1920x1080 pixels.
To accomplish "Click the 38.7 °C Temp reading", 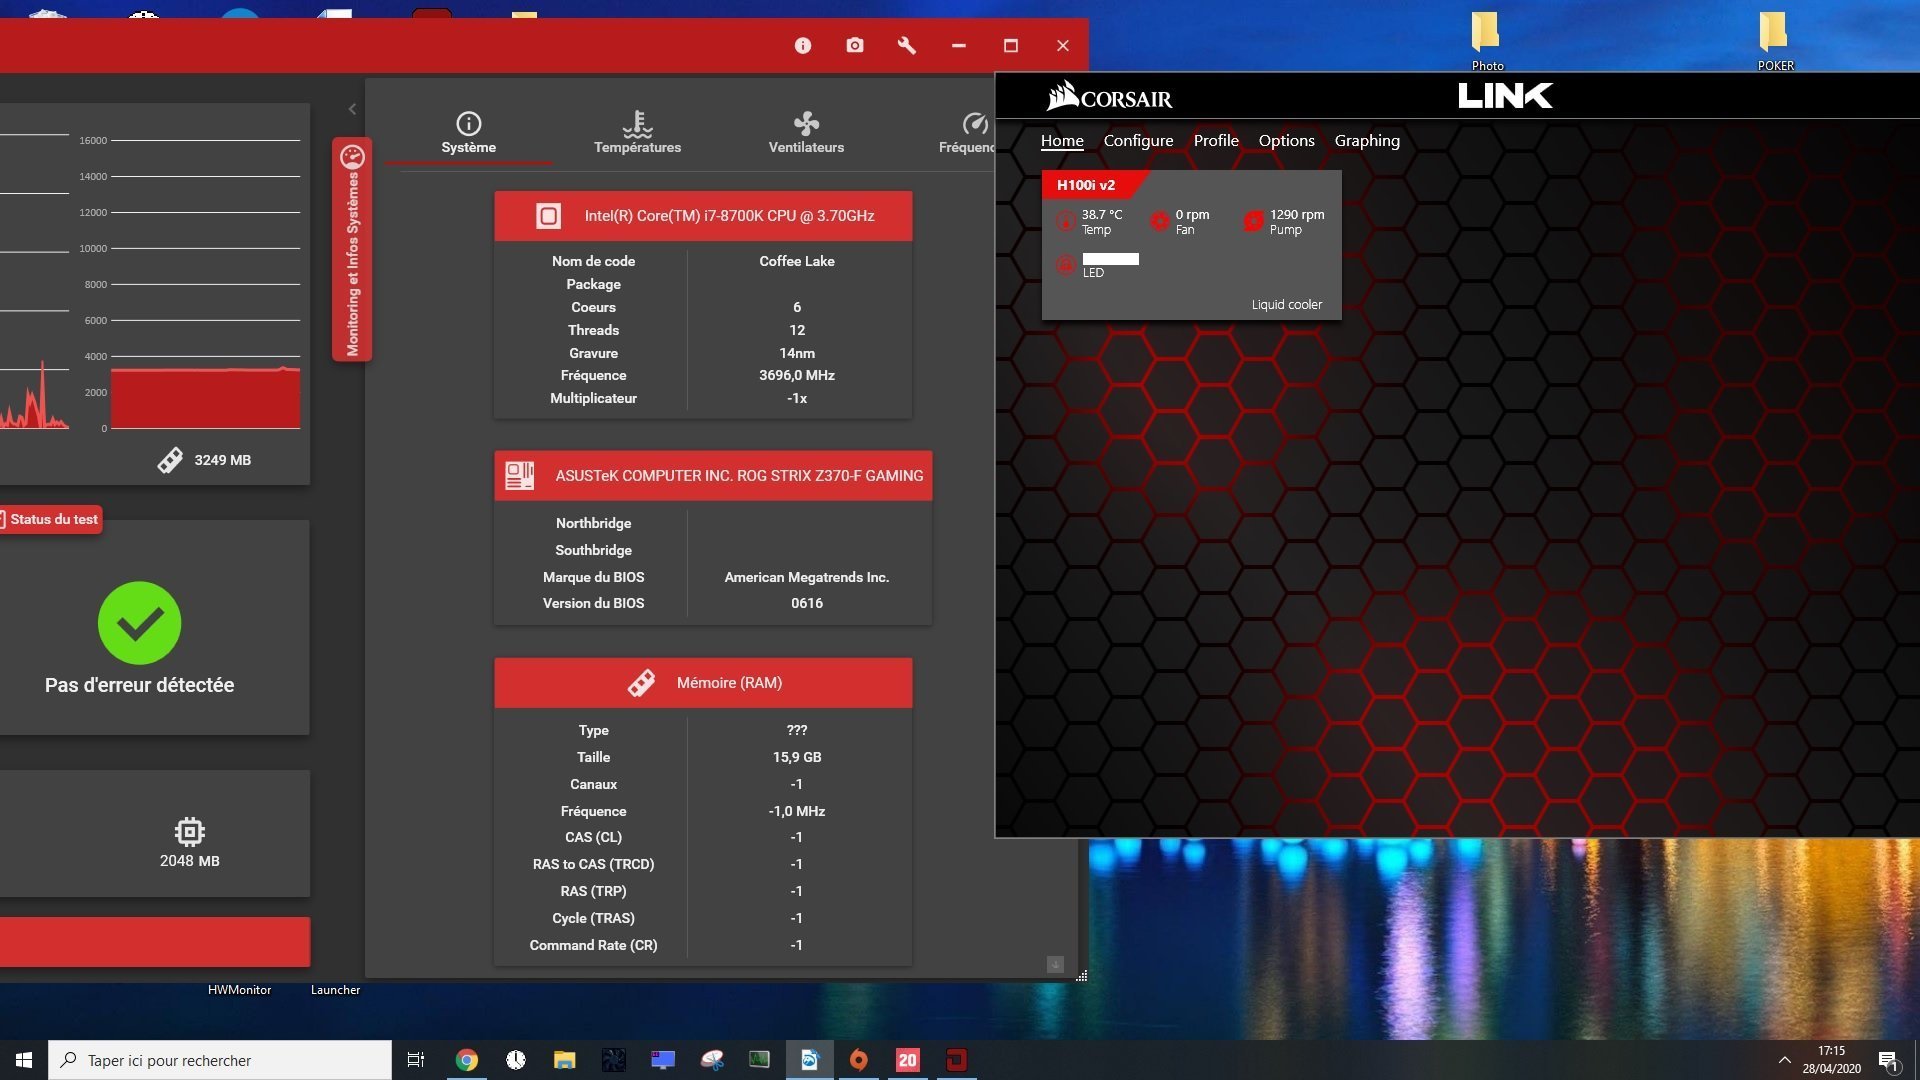I will point(1102,221).
